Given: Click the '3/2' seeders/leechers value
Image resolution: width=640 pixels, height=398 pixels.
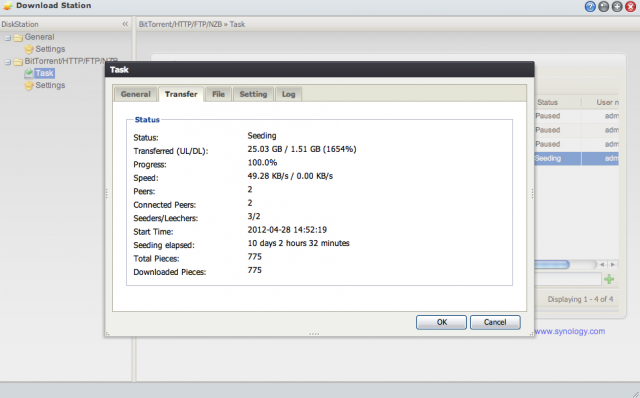Looking at the screenshot, I should (x=253, y=216).
